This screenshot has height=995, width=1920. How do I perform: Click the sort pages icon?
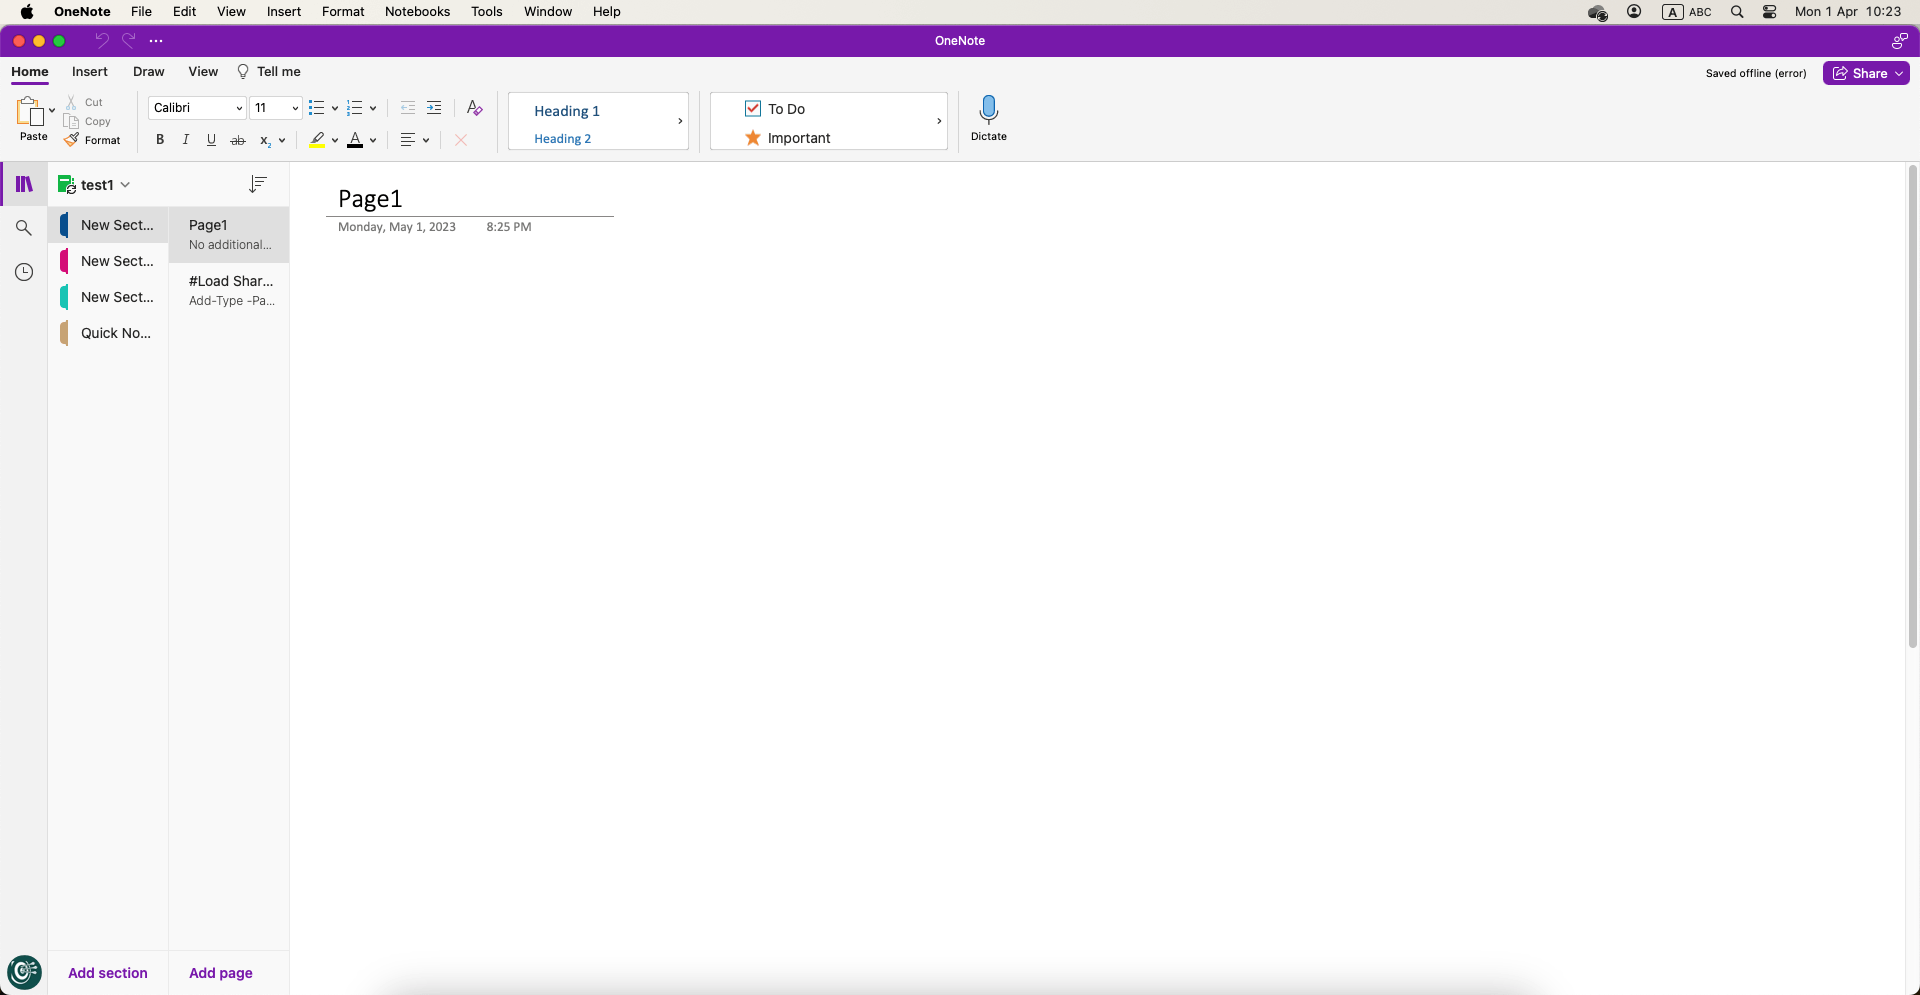pyautogui.click(x=258, y=184)
